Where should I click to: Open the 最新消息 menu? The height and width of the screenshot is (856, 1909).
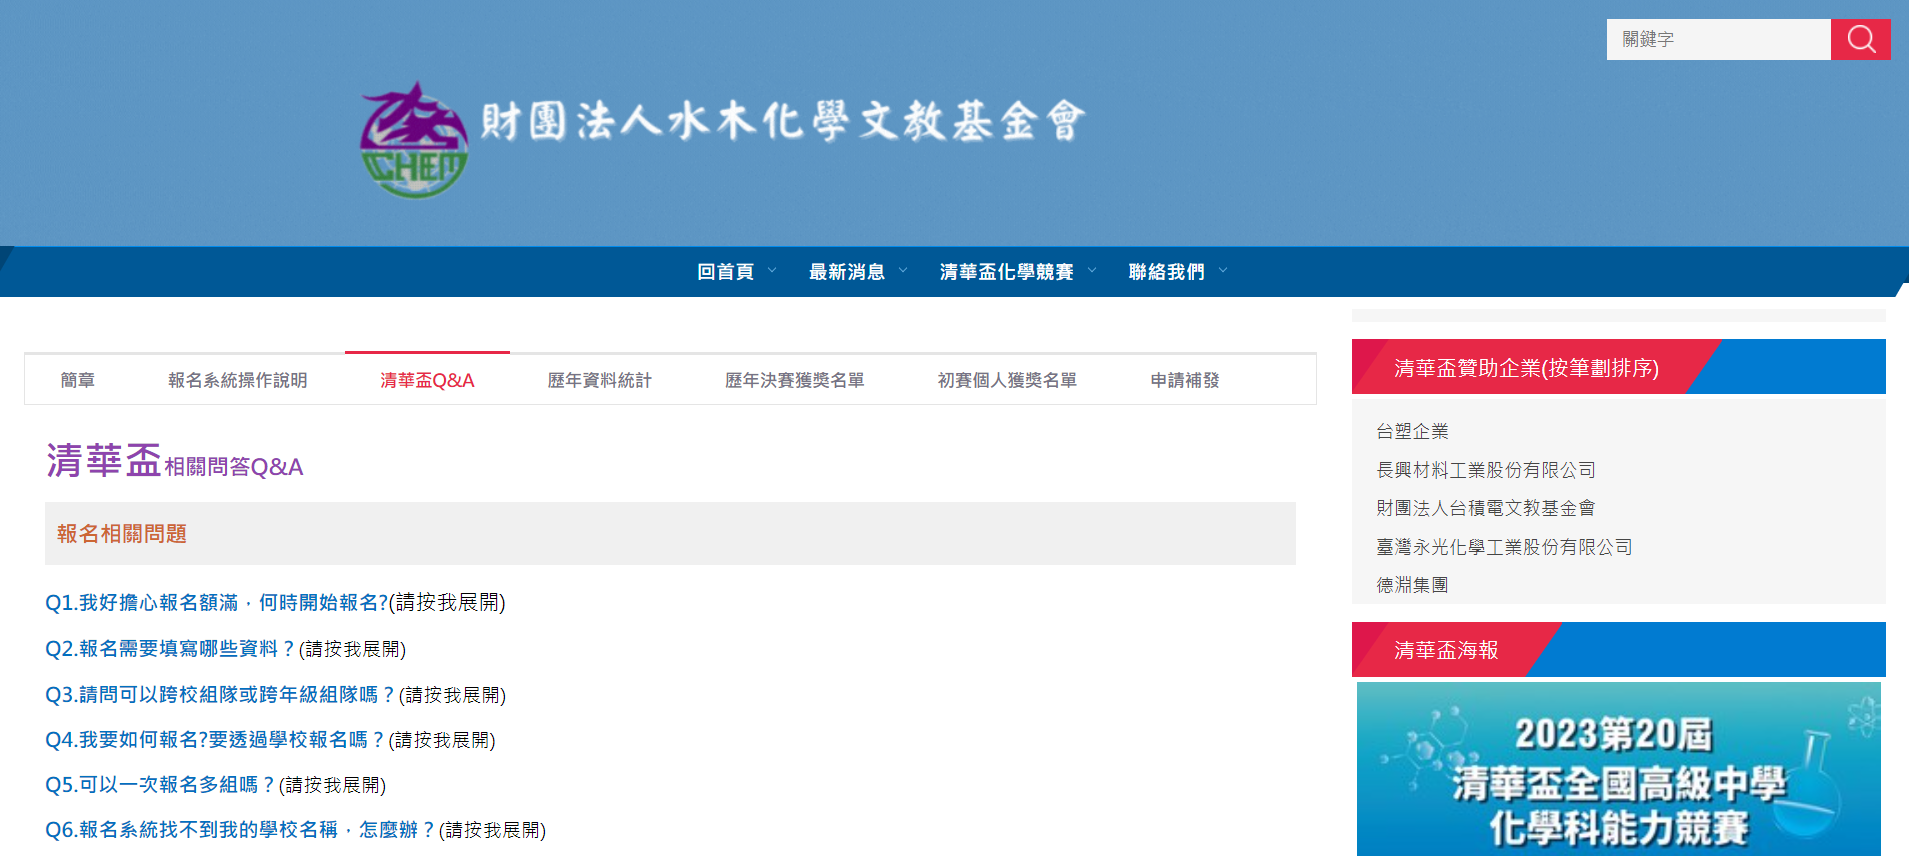click(x=846, y=271)
